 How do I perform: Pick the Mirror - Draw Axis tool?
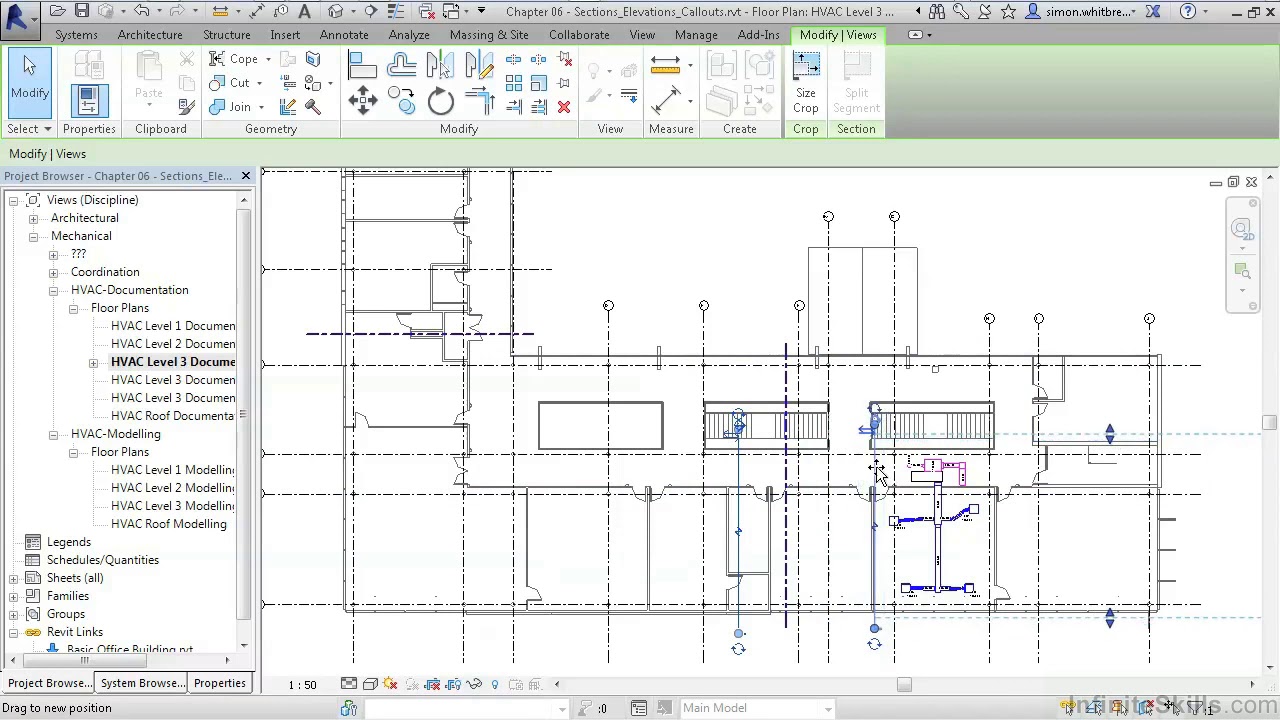click(479, 66)
